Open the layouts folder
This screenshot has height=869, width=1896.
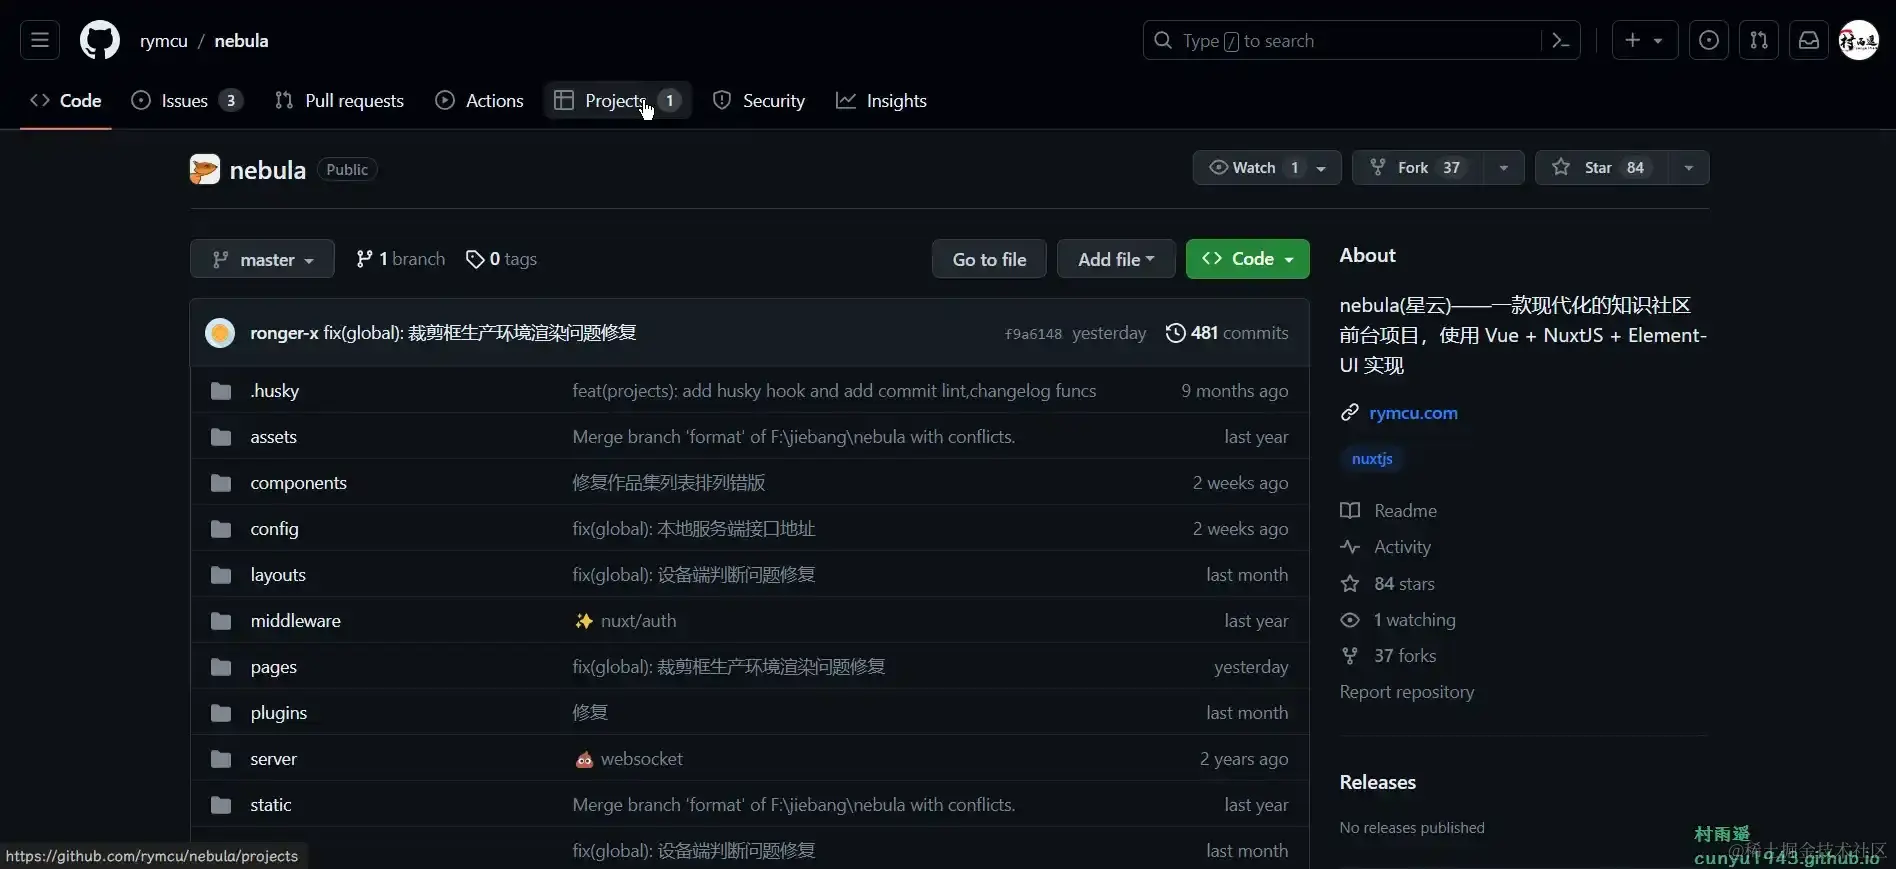tap(278, 575)
